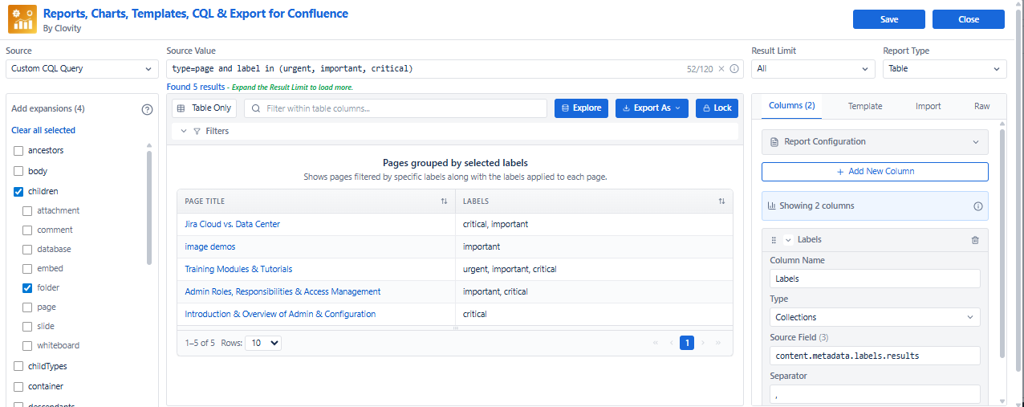Click the Table Only view button

pyautogui.click(x=204, y=108)
